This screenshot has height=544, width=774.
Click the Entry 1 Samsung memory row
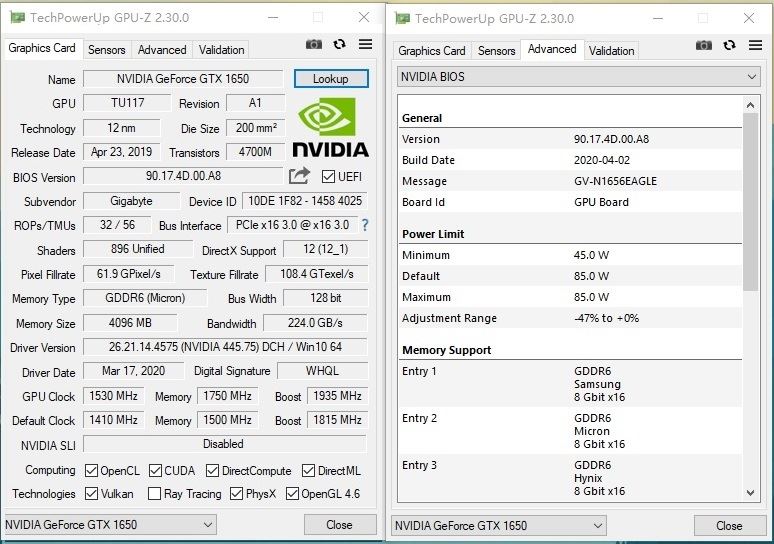[x=570, y=384]
